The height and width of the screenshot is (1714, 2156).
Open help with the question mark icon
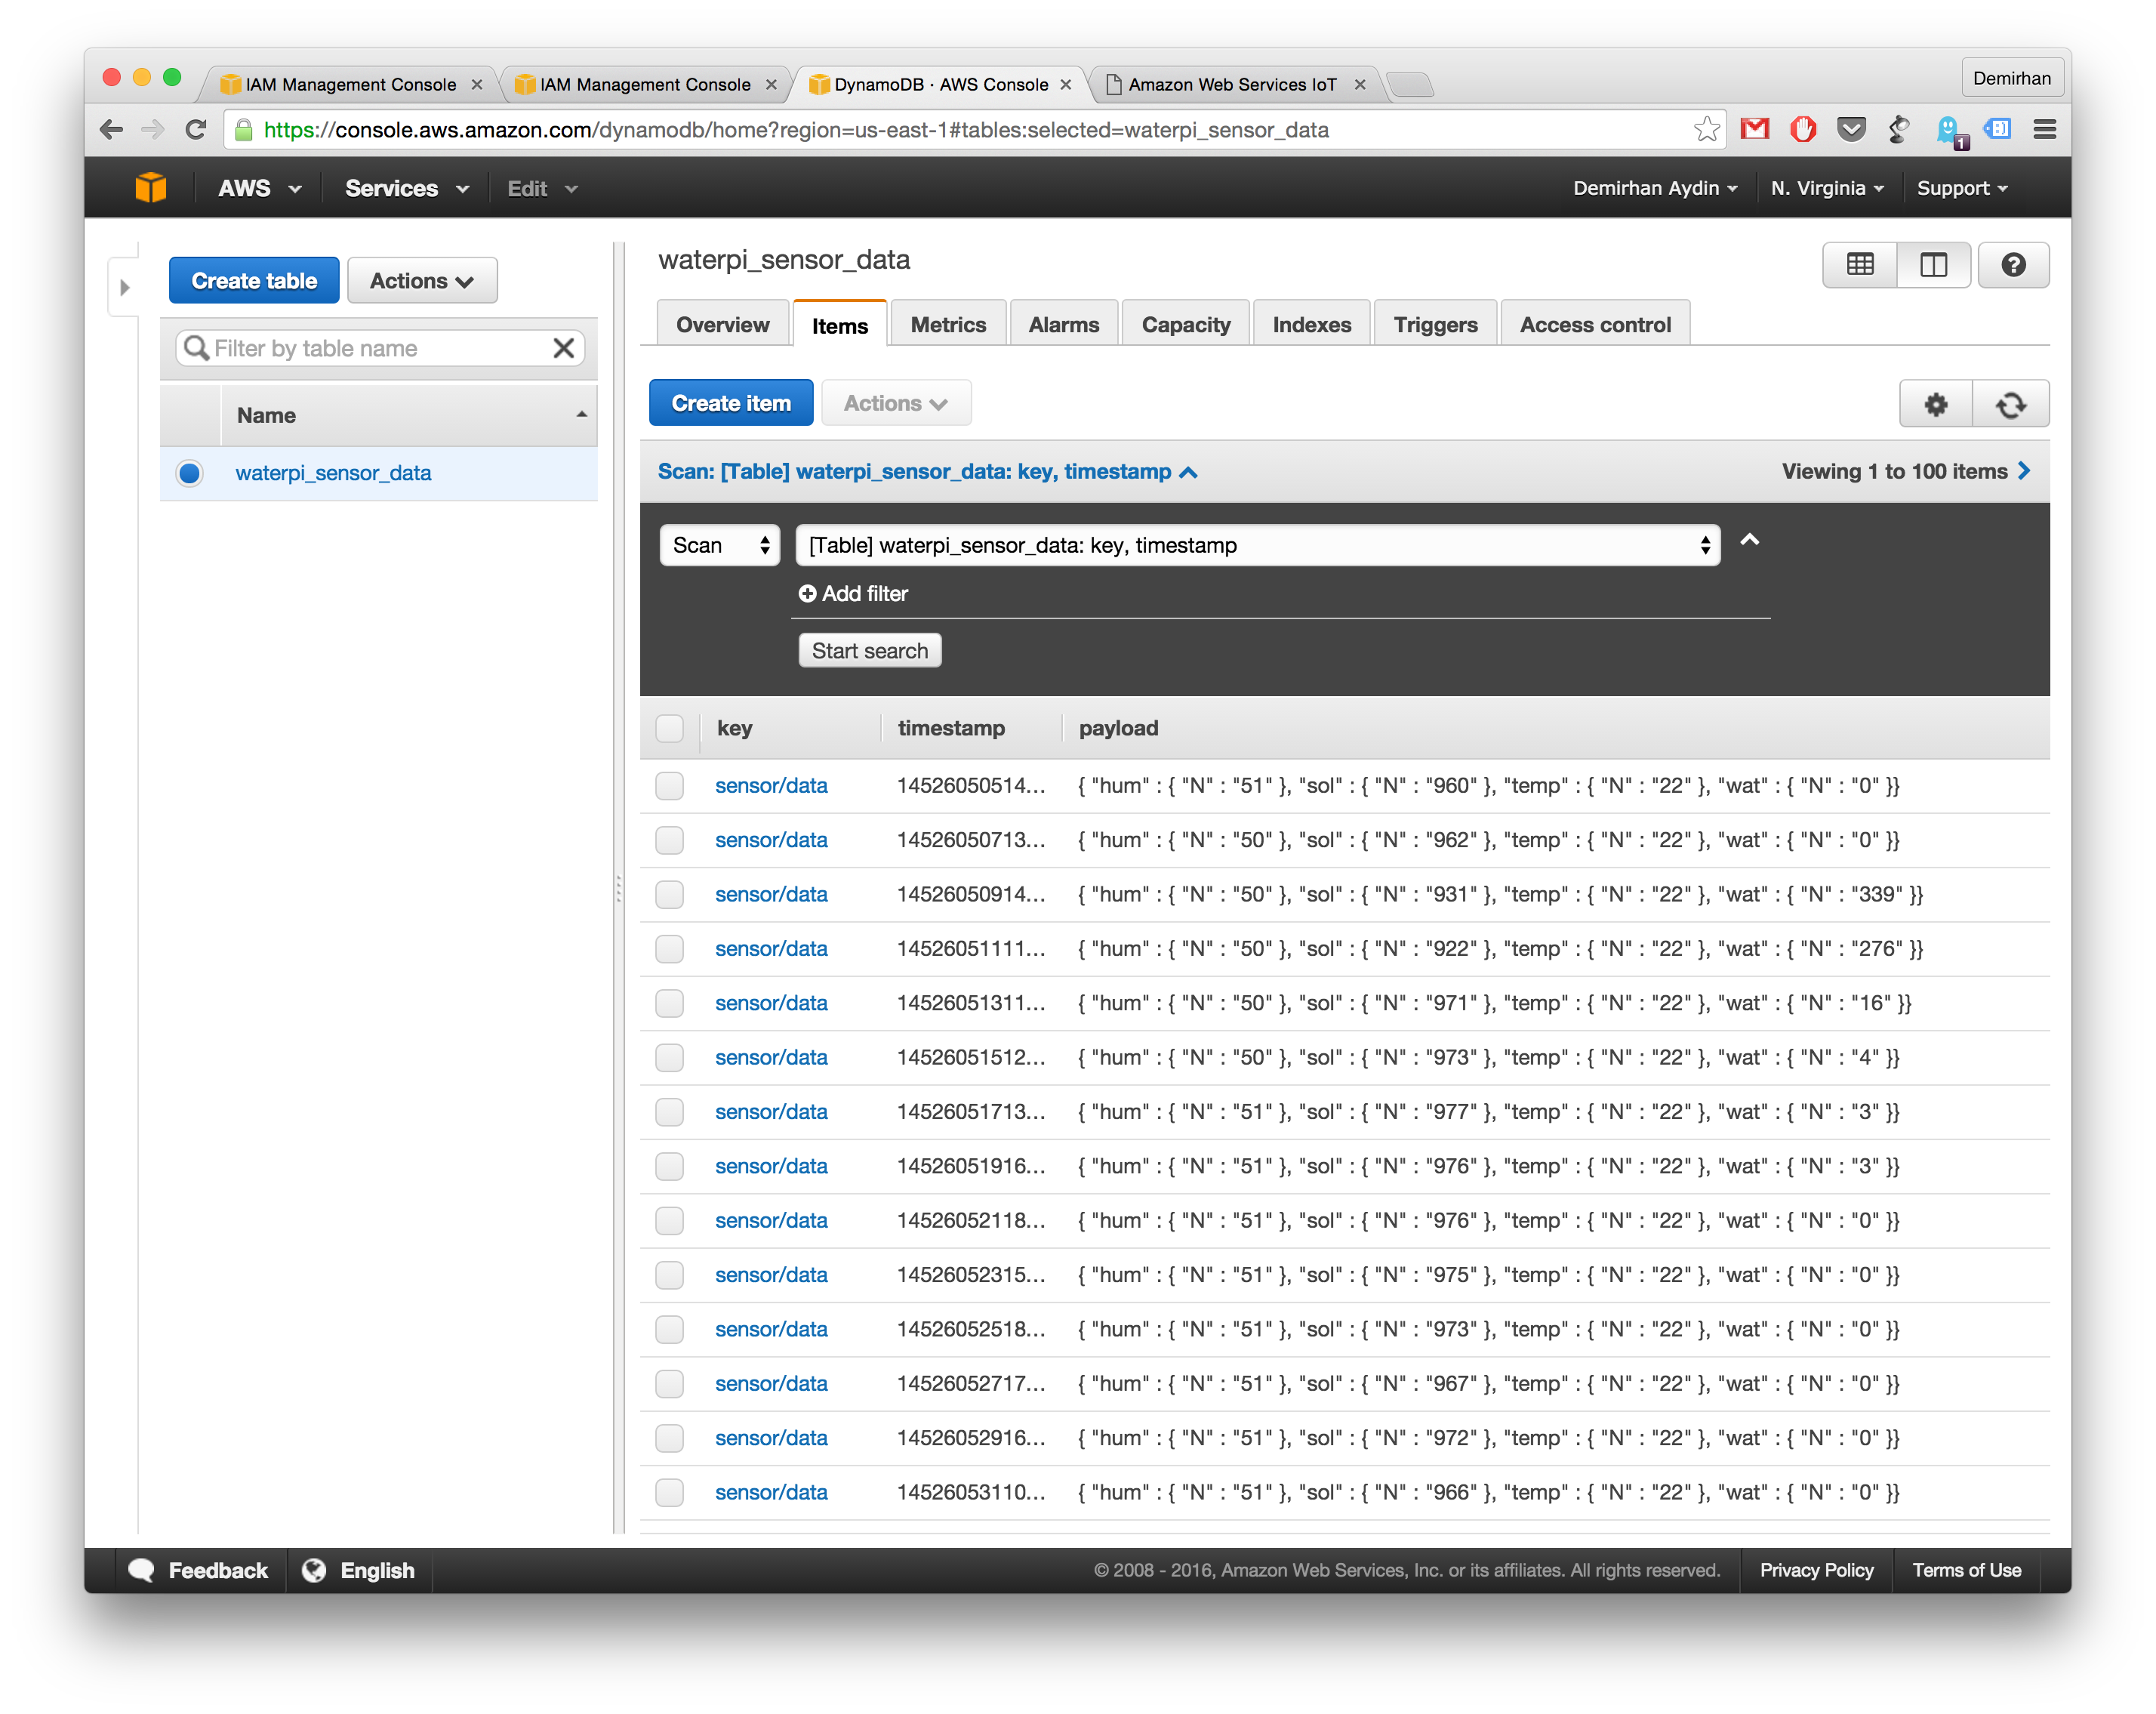click(x=2013, y=265)
